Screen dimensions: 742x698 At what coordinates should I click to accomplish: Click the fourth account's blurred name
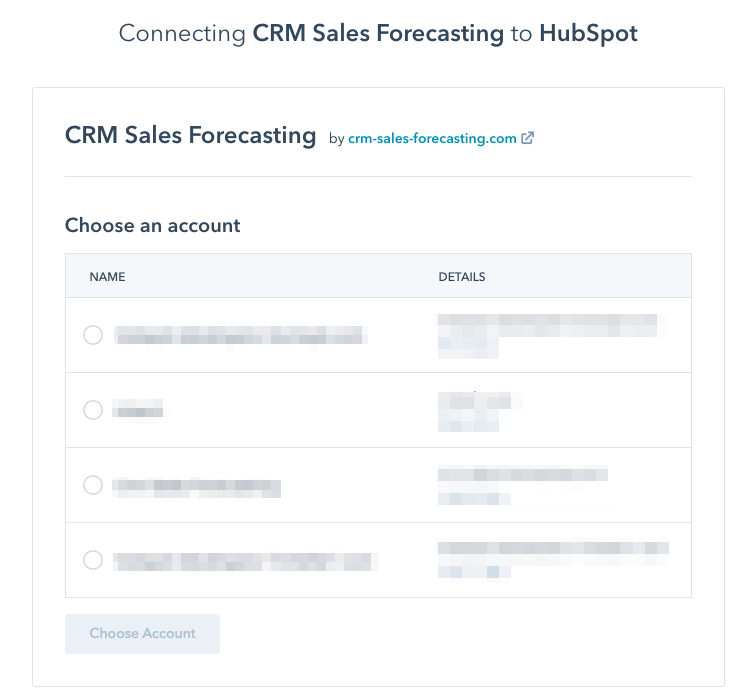[245, 560]
